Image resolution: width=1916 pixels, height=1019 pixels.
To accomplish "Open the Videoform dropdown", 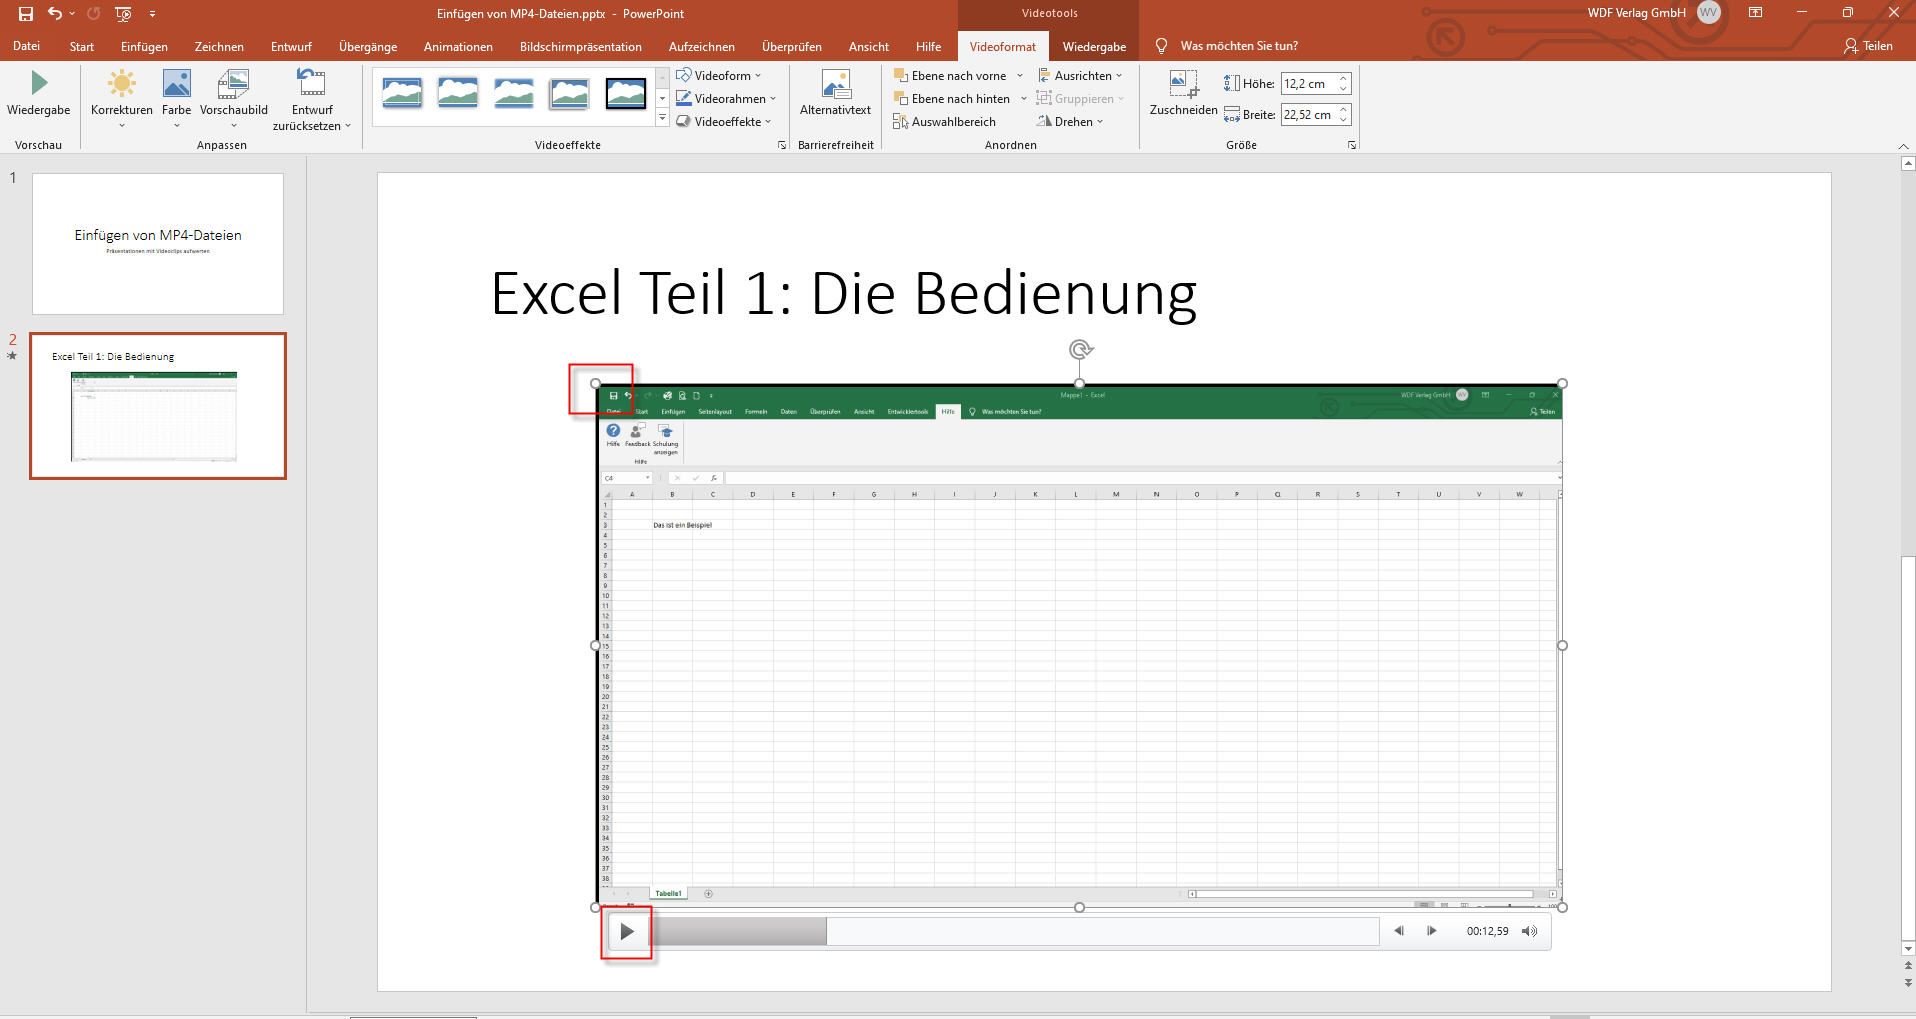I will click(x=719, y=76).
